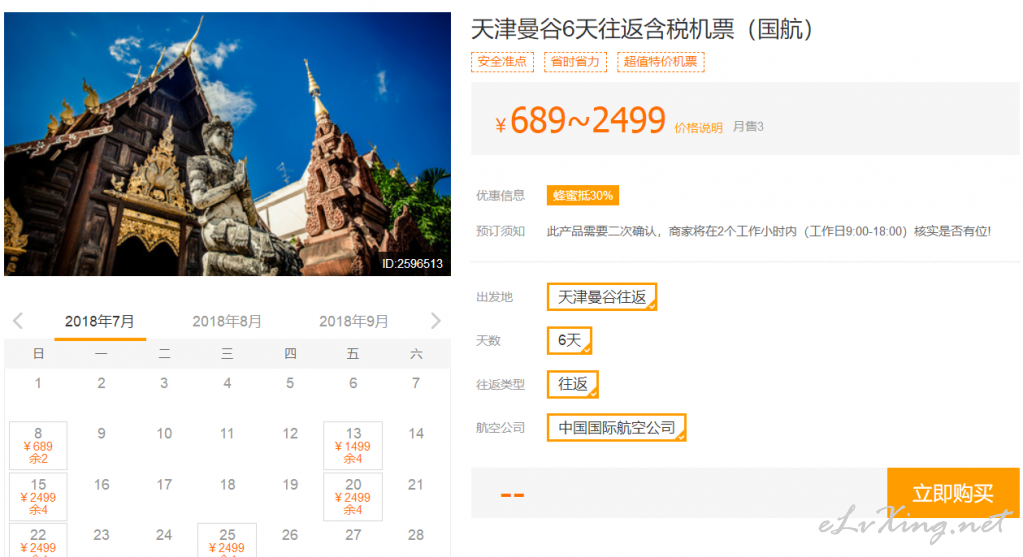The width and height of the screenshot is (1023, 557).
Task: Click calendar date 26
Action: coord(290,535)
